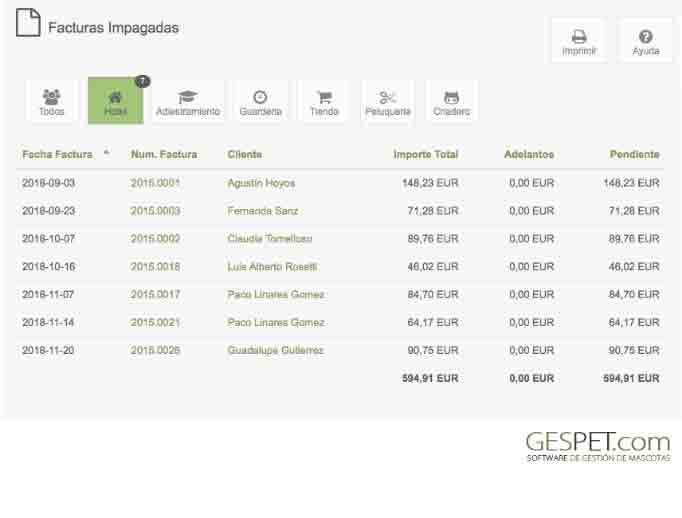
Task: Select the Todos filter icon
Action: (x=51, y=101)
